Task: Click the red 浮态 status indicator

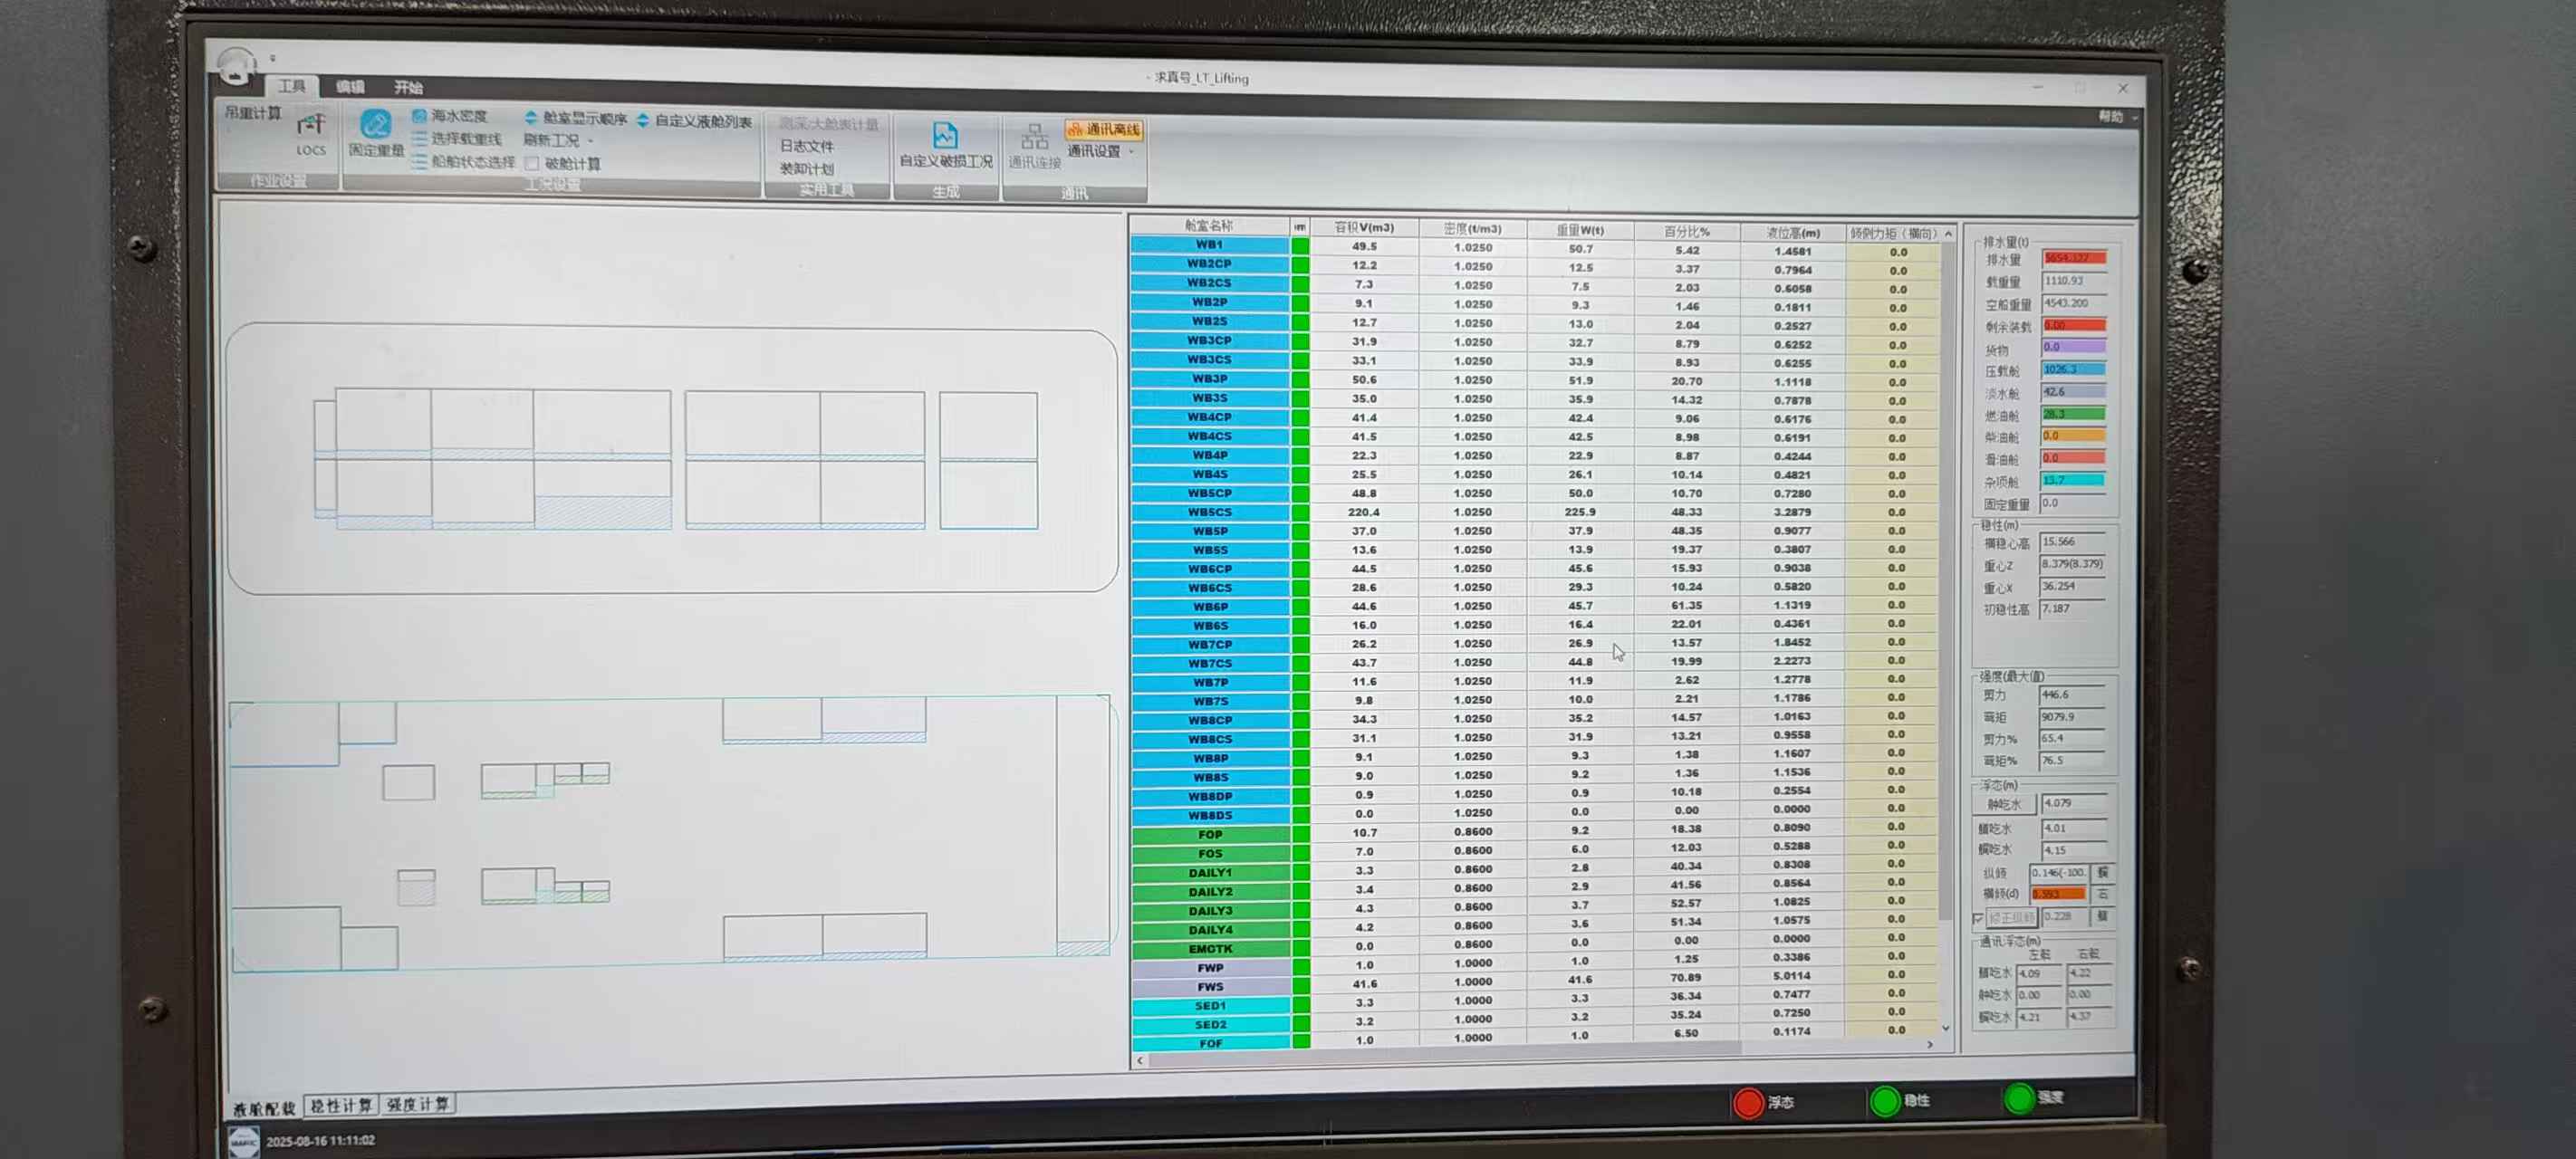Action: click(x=1748, y=1102)
